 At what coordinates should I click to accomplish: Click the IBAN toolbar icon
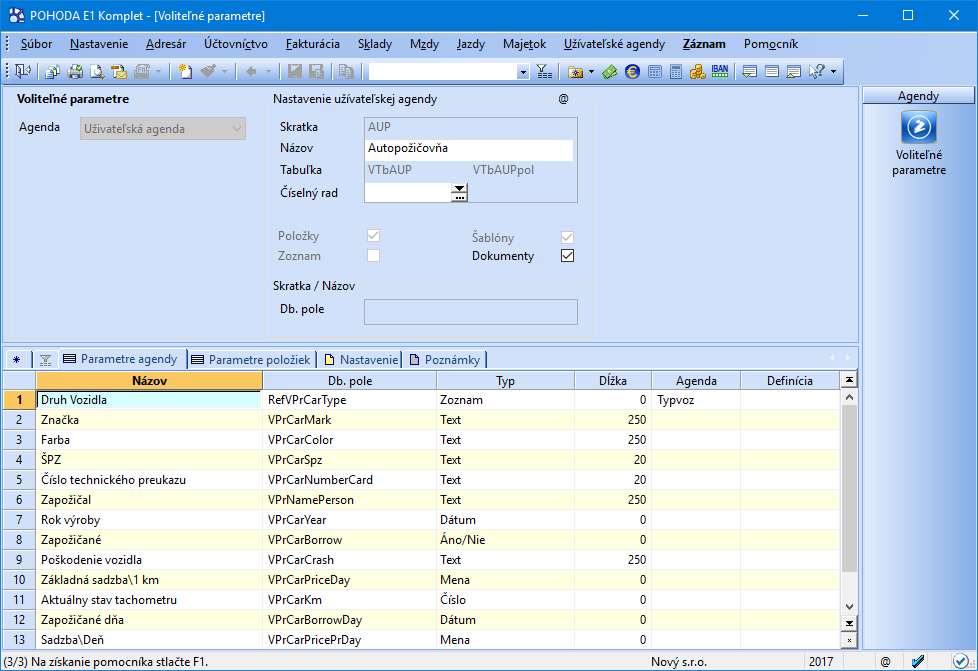pyautogui.click(x=720, y=72)
